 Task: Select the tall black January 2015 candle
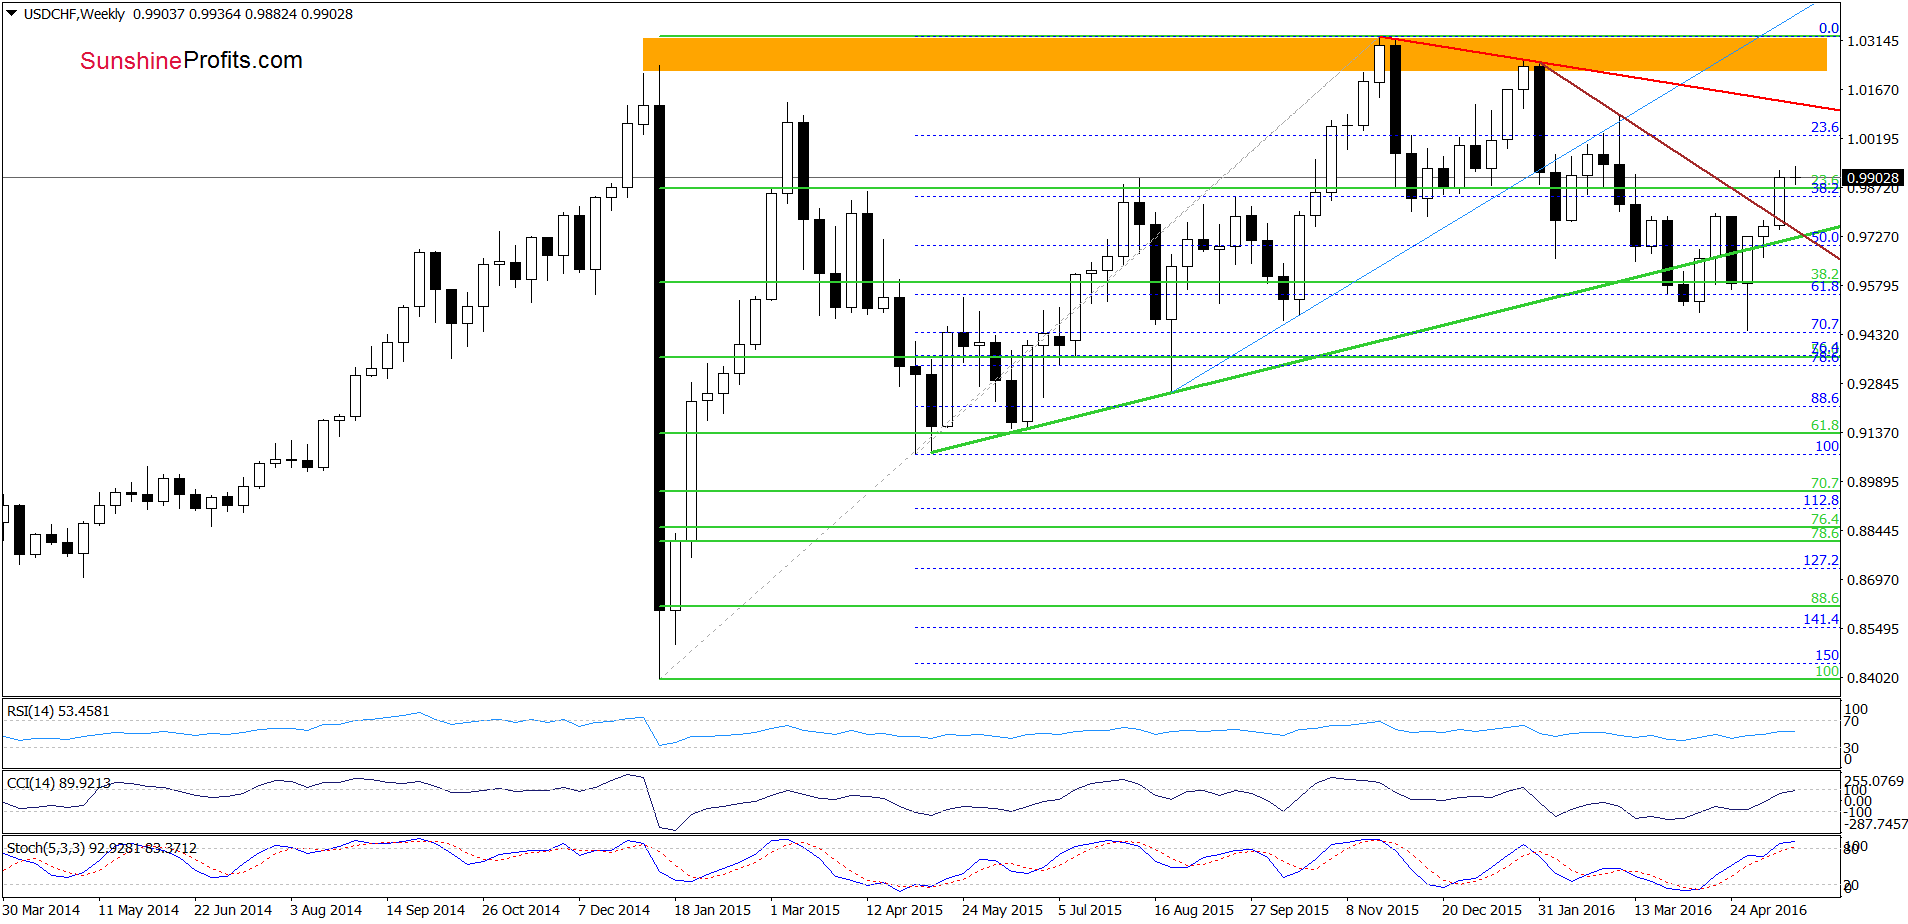(x=659, y=357)
